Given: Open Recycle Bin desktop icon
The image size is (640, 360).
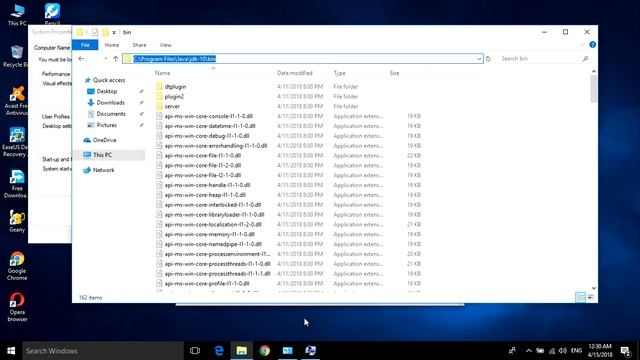Looking at the screenshot, I should (x=16, y=56).
